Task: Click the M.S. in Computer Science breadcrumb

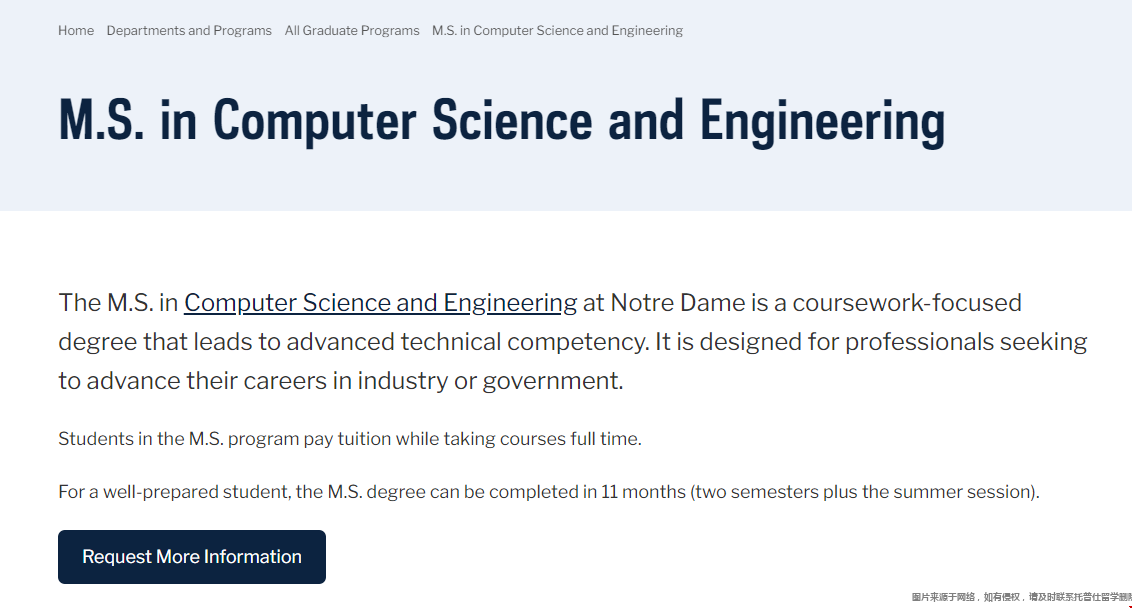Action: point(557,30)
